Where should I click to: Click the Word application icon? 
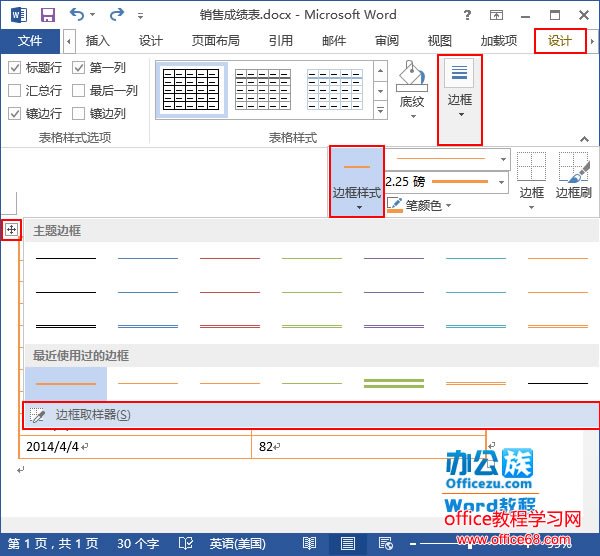[x=19, y=15]
